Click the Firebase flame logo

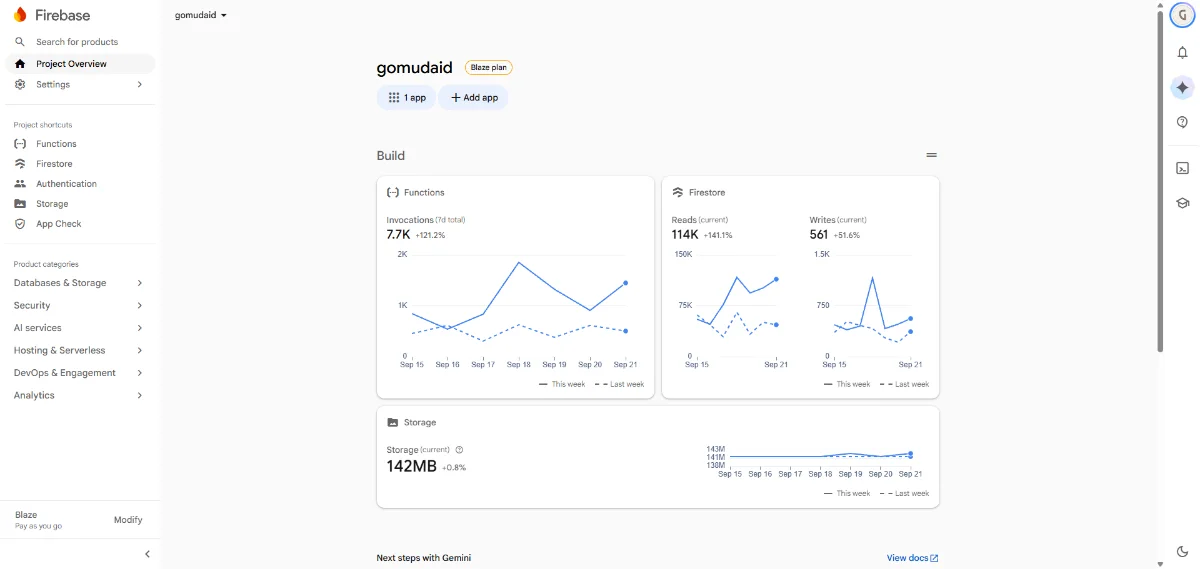20,15
